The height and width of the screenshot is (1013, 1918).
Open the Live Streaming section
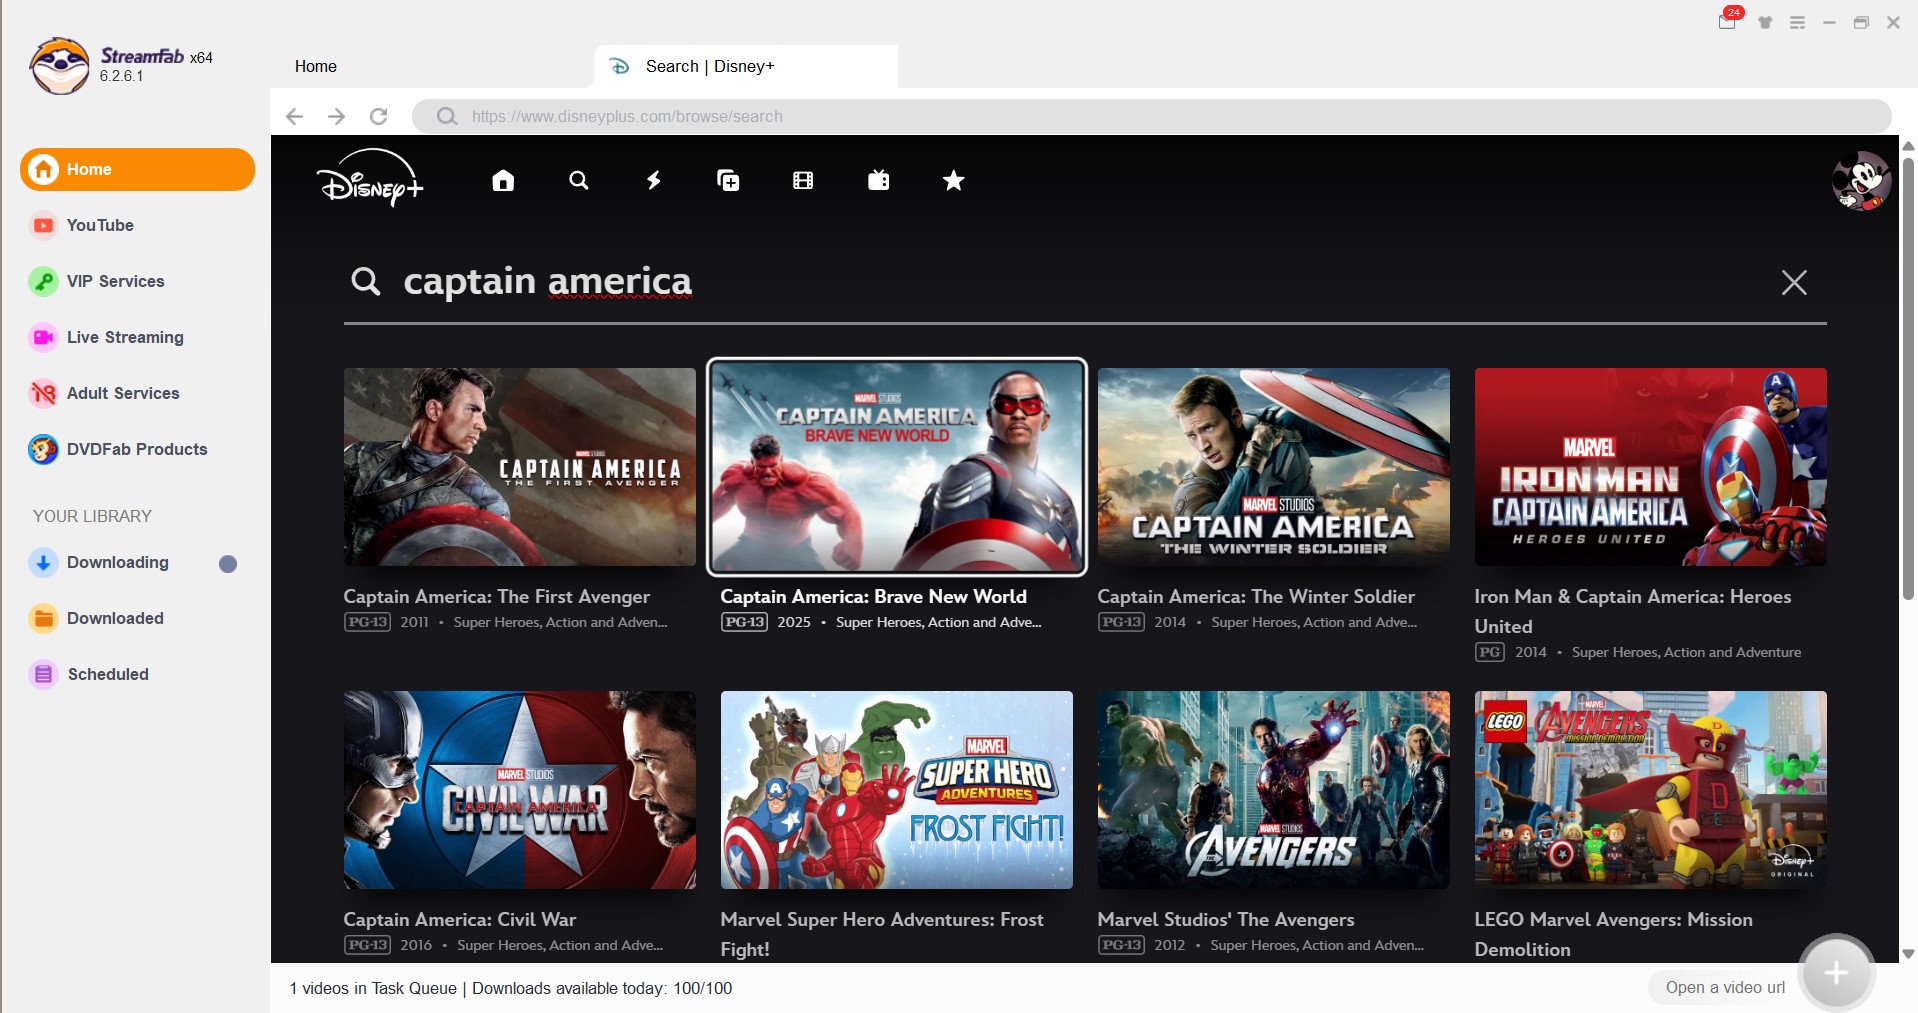(124, 337)
